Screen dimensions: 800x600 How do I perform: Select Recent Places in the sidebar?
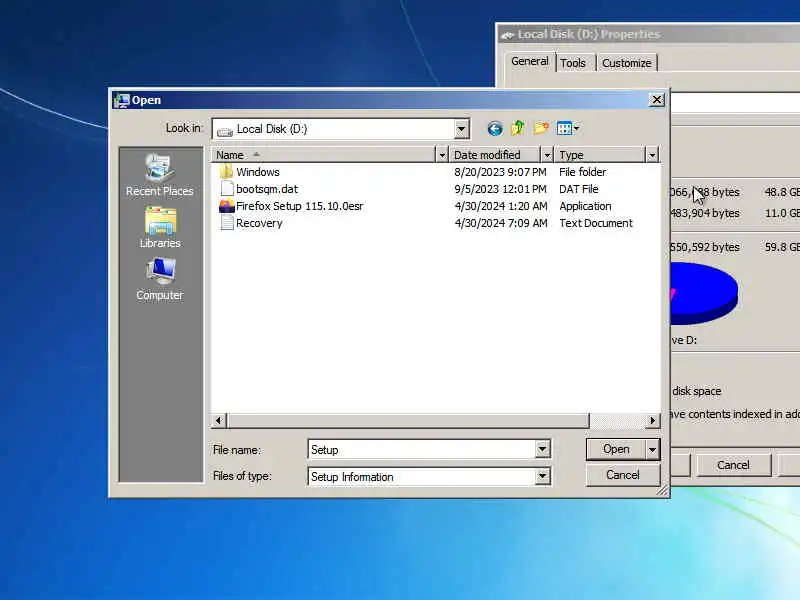click(x=160, y=175)
